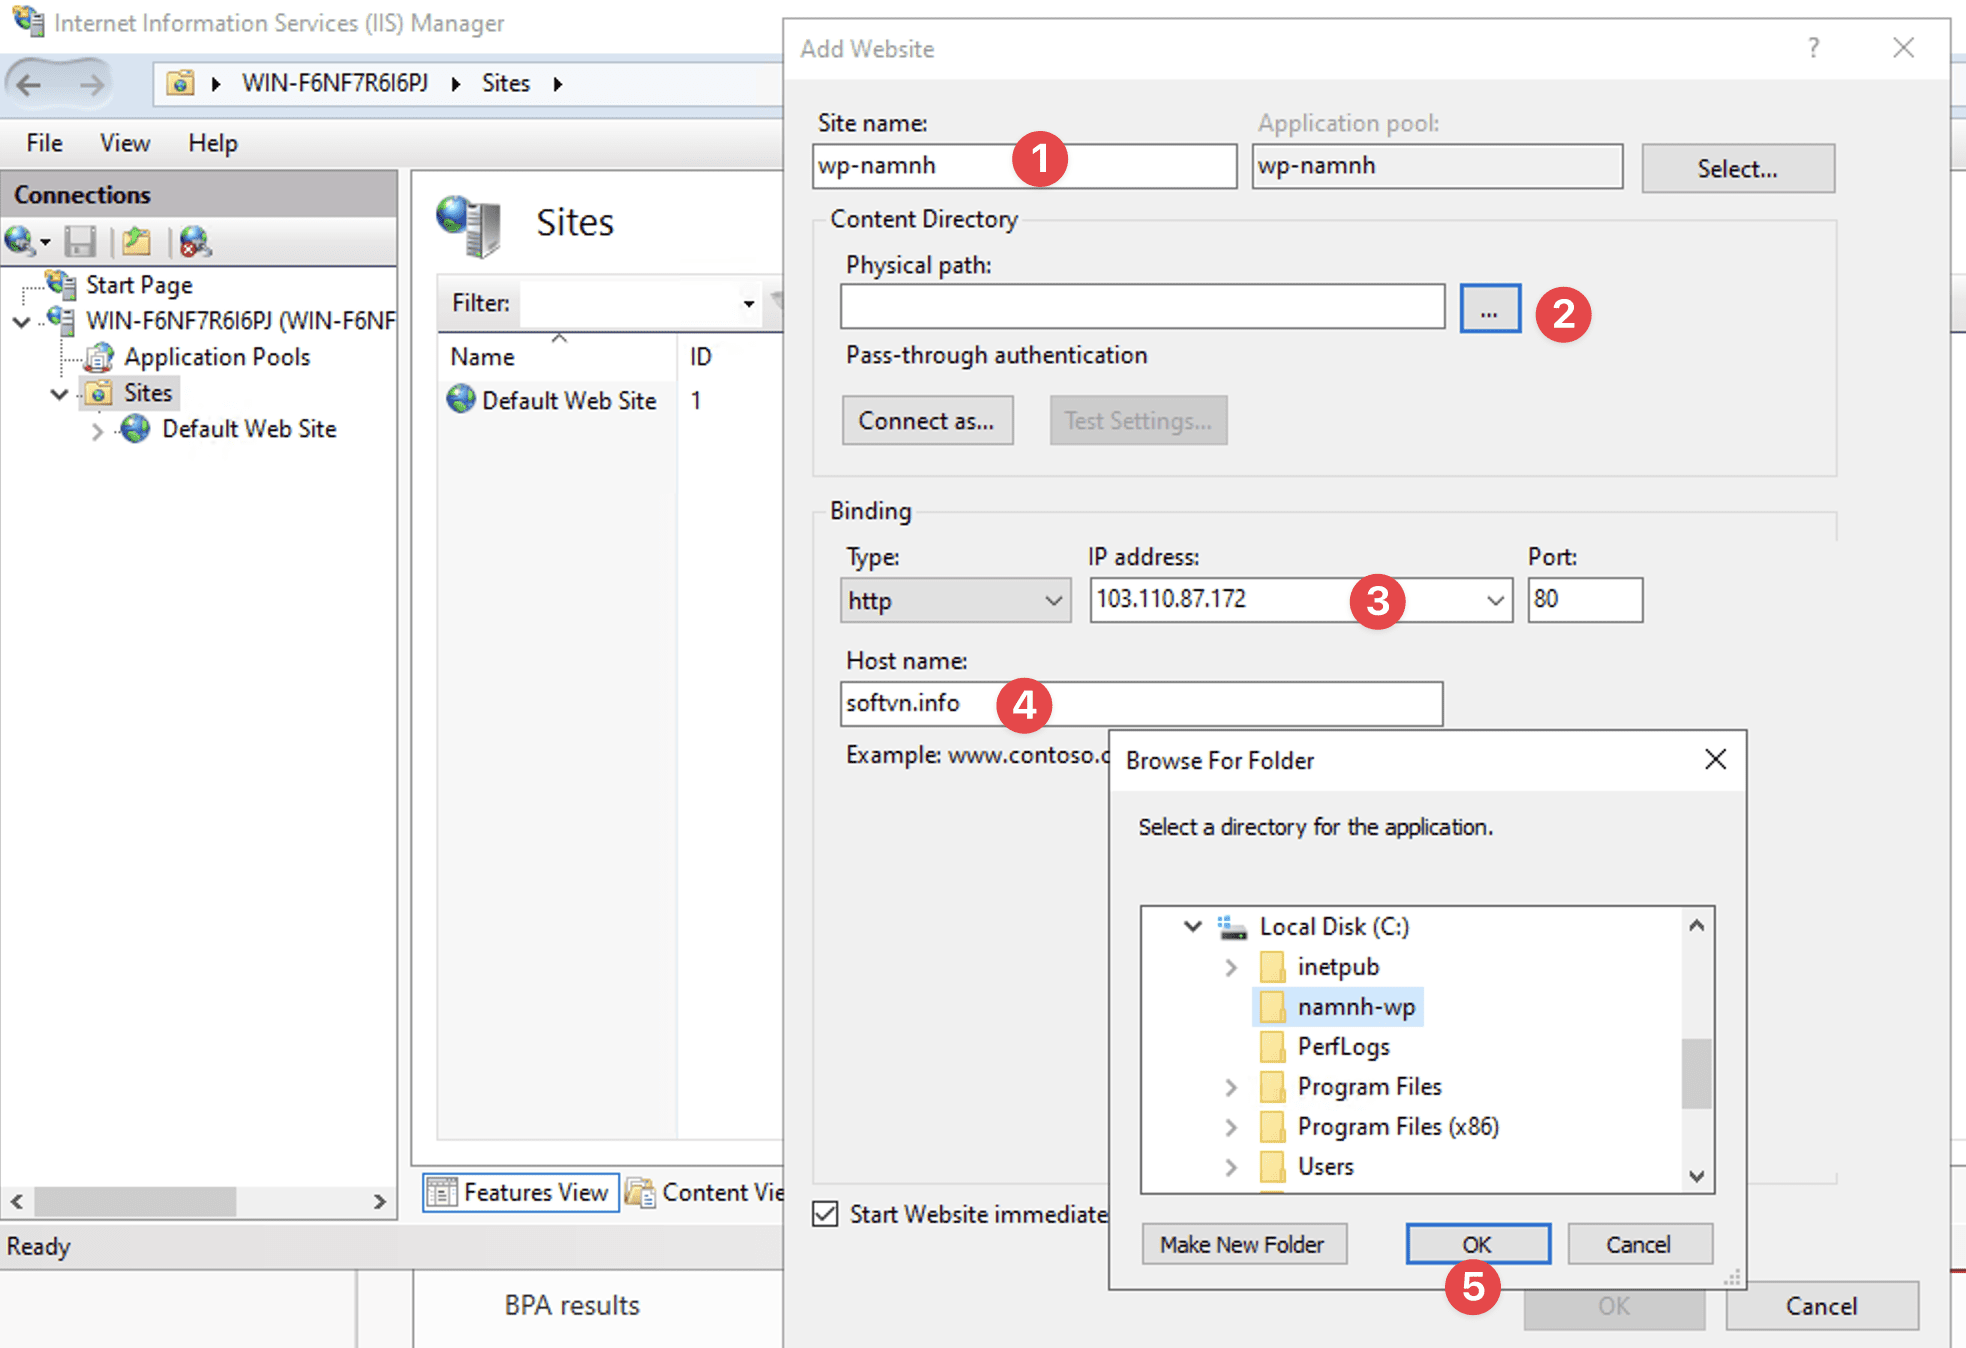Switch to the Features View tab

click(x=520, y=1192)
